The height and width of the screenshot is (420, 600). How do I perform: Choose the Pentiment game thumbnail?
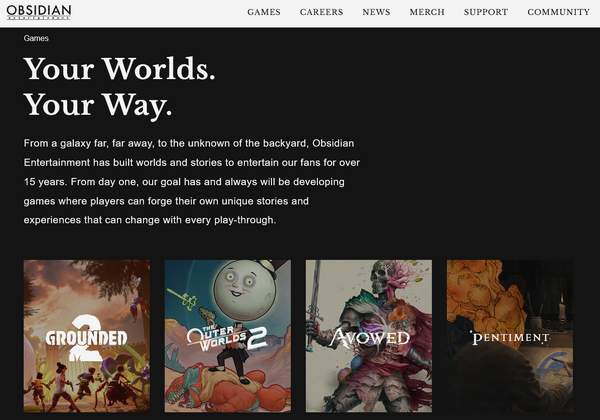(x=510, y=336)
